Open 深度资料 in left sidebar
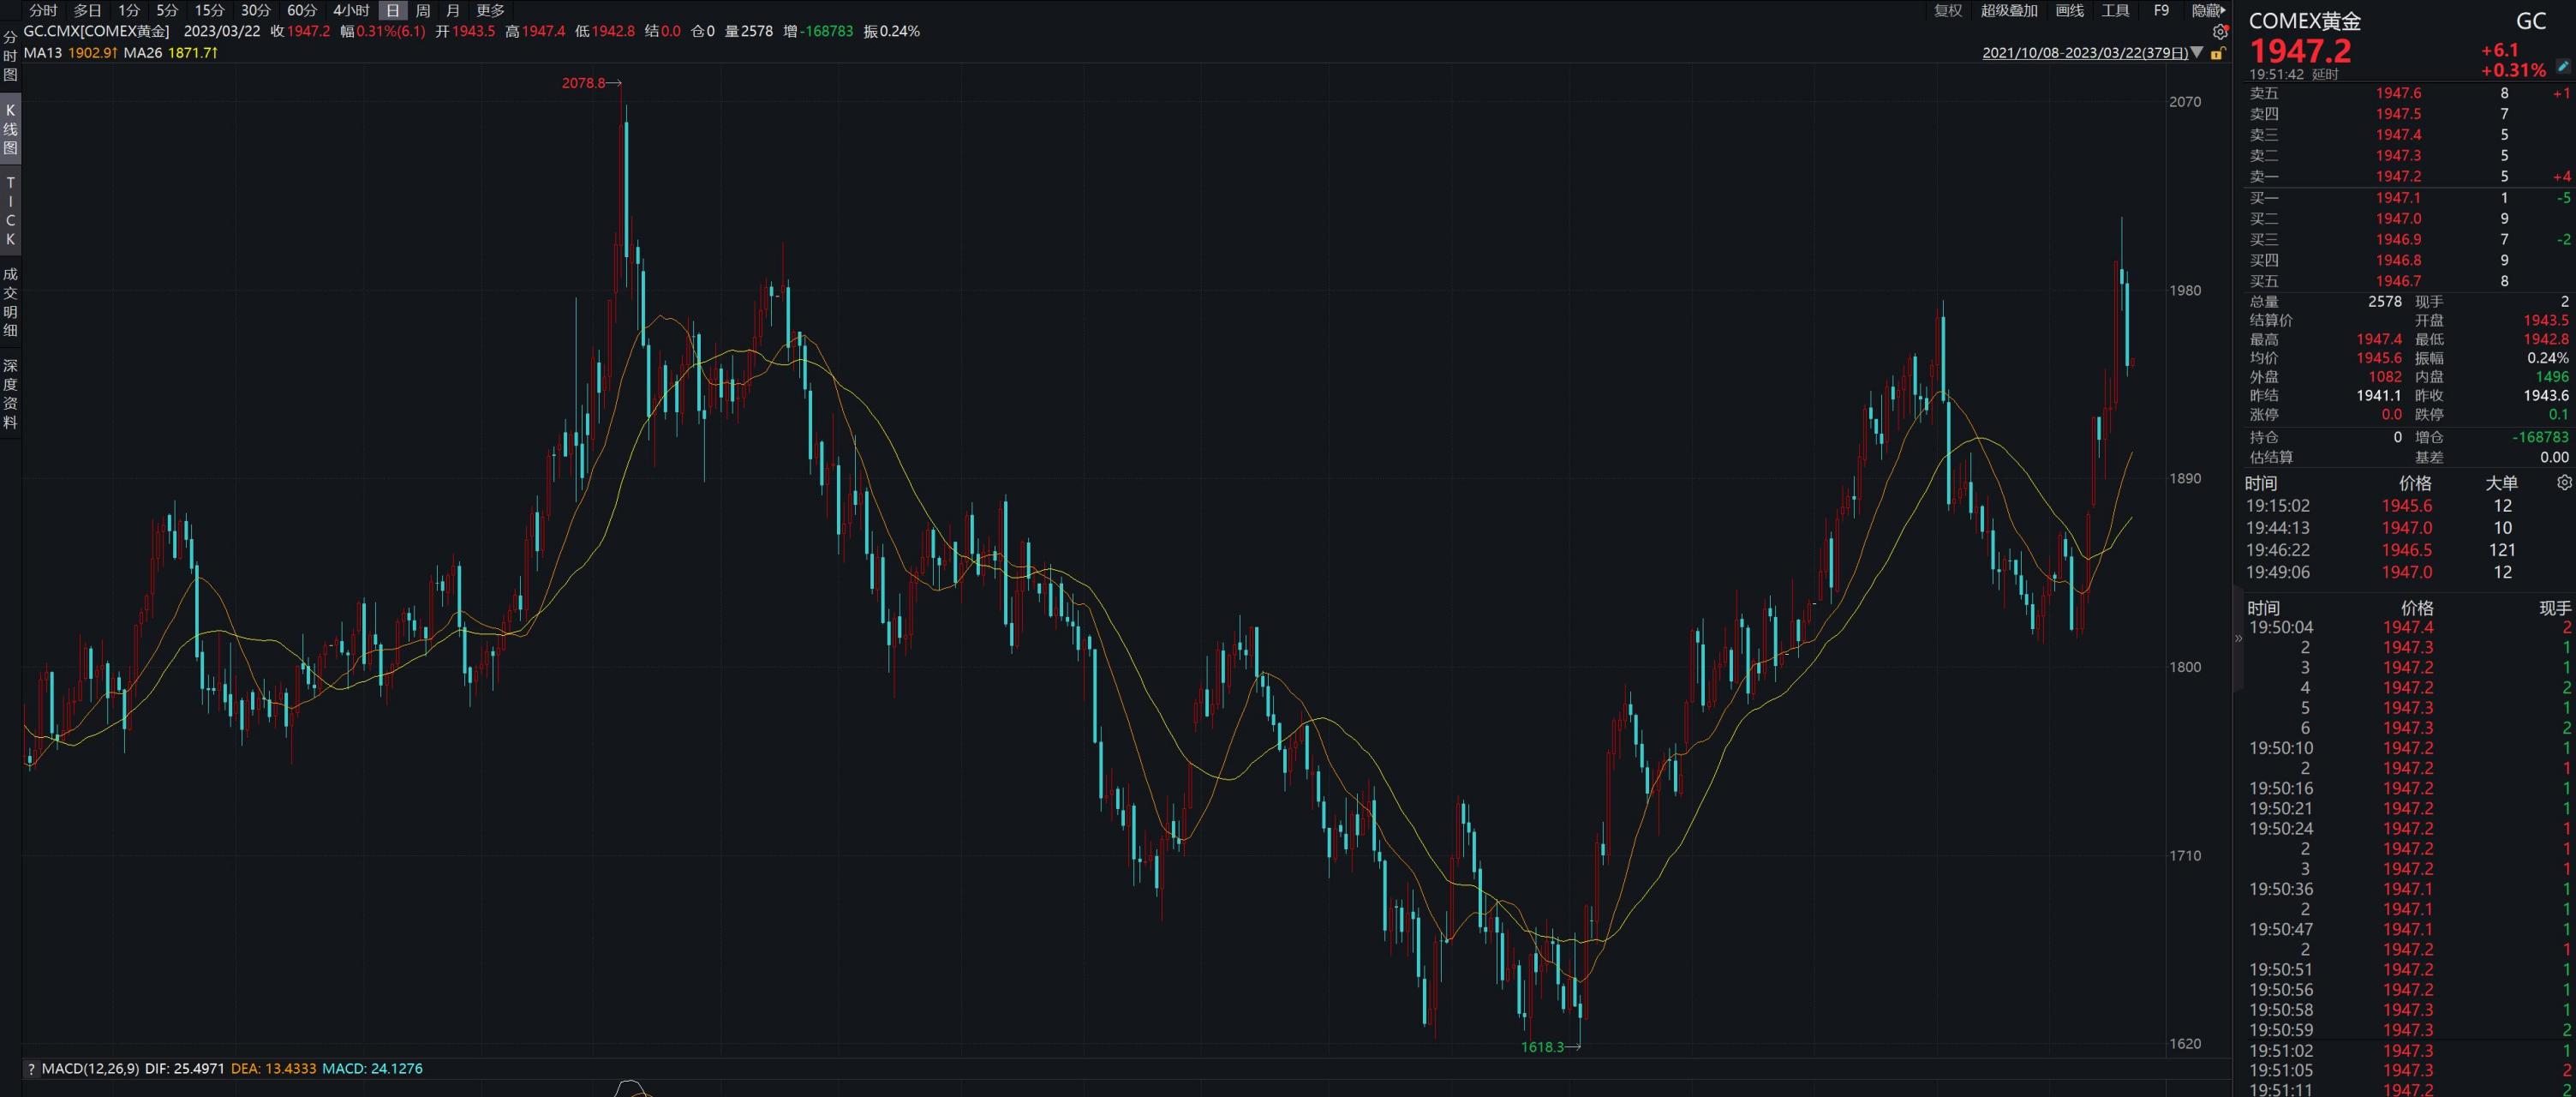 tap(10, 393)
